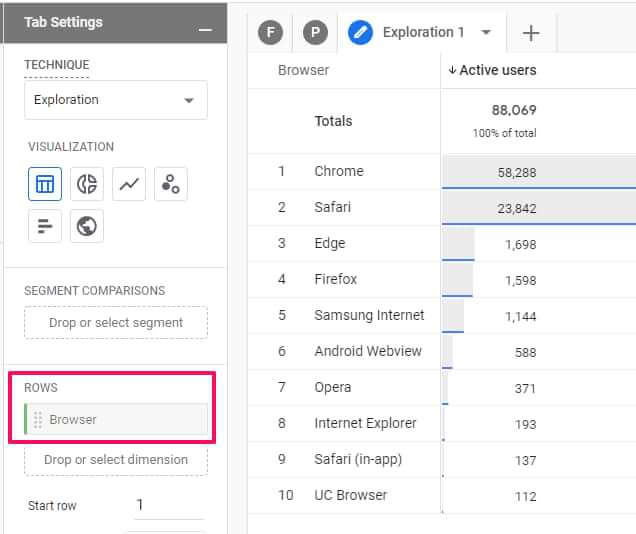
Task: Select the bar chart visualization
Action: click(45, 226)
